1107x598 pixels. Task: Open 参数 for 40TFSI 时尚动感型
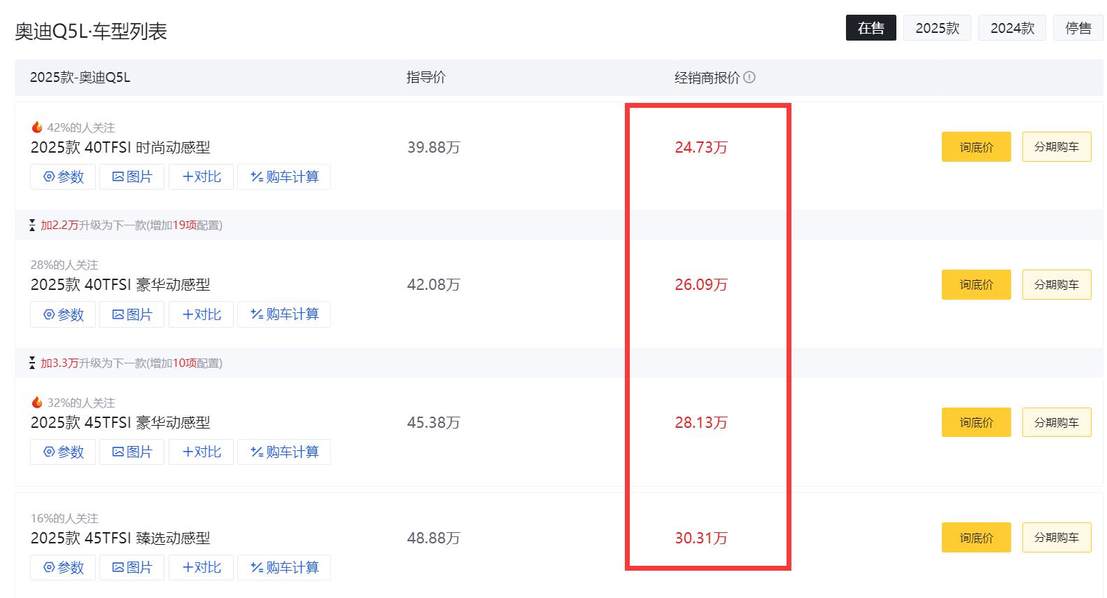pyautogui.click(x=63, y=177)
